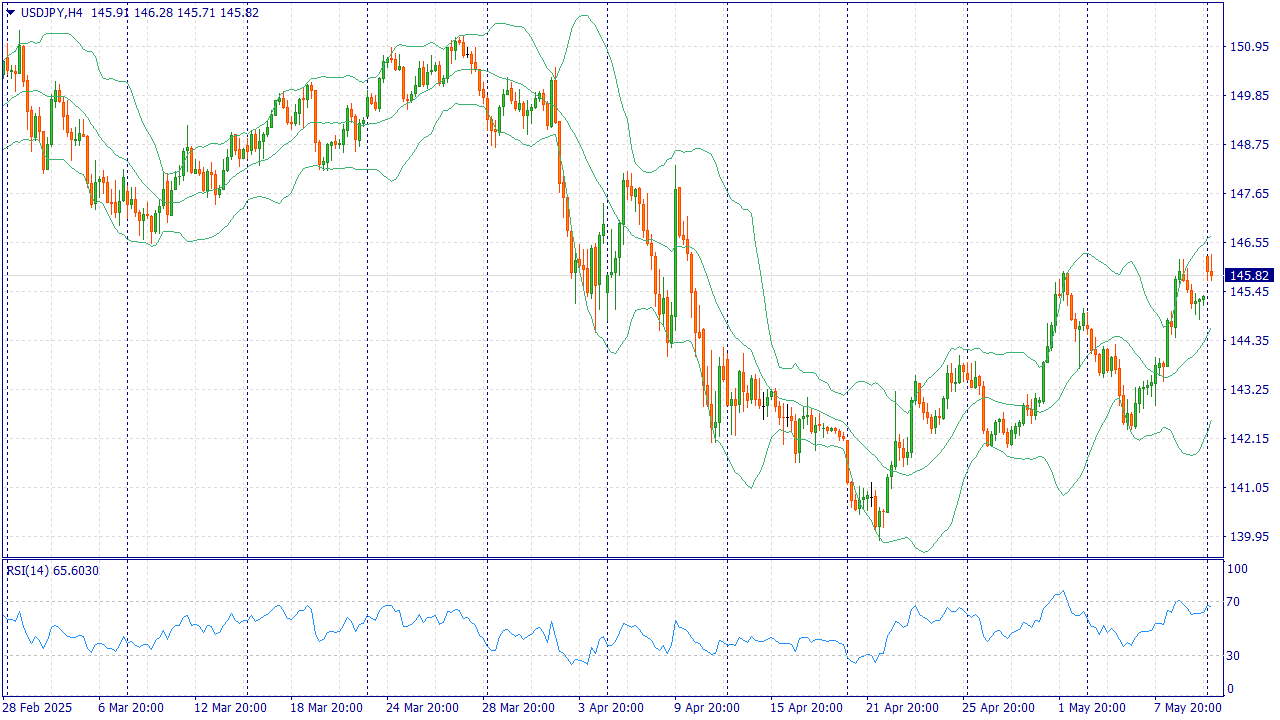Open the chart menu triangle beside USDJPY,H4
This screenshot has width=1280, height=720.
11,13
